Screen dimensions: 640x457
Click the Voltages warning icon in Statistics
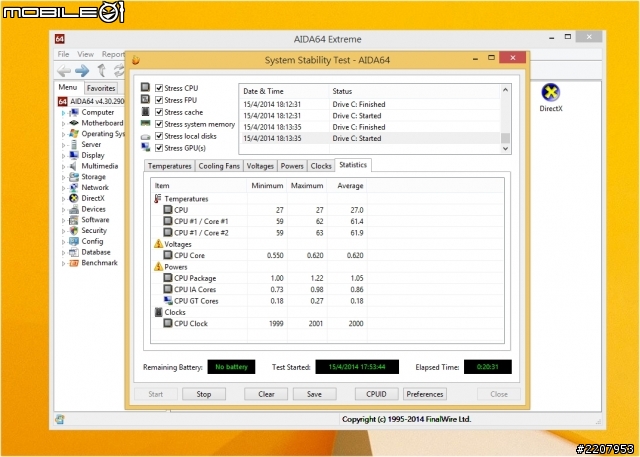158,244
